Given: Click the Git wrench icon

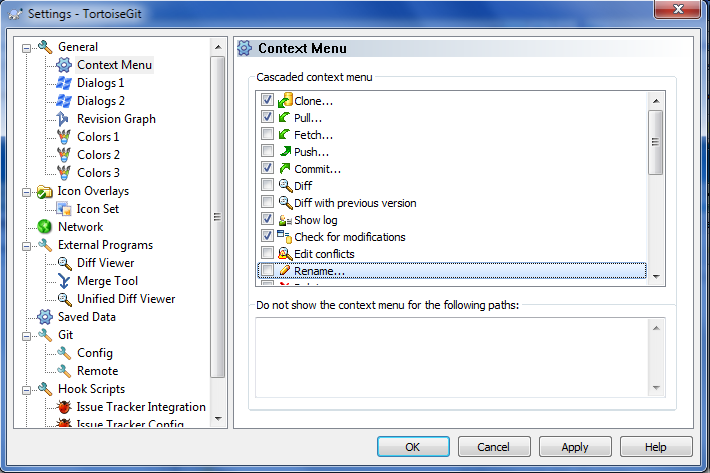Looking at the screenshot, I should pos(45,335).
